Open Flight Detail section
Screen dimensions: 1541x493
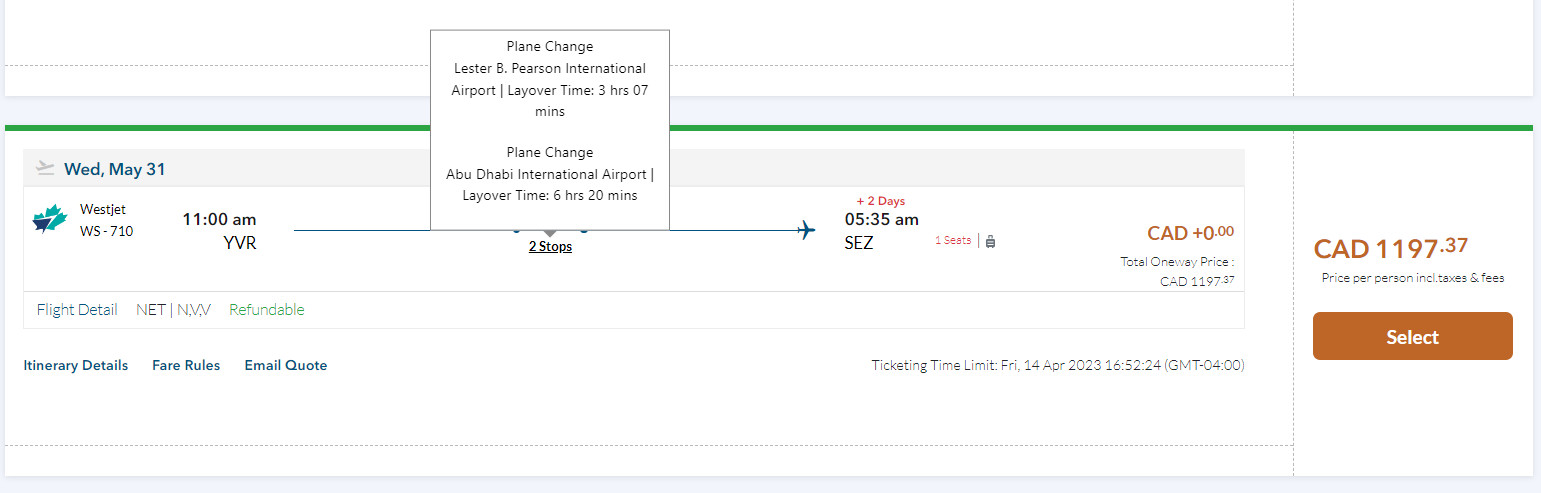77,309
